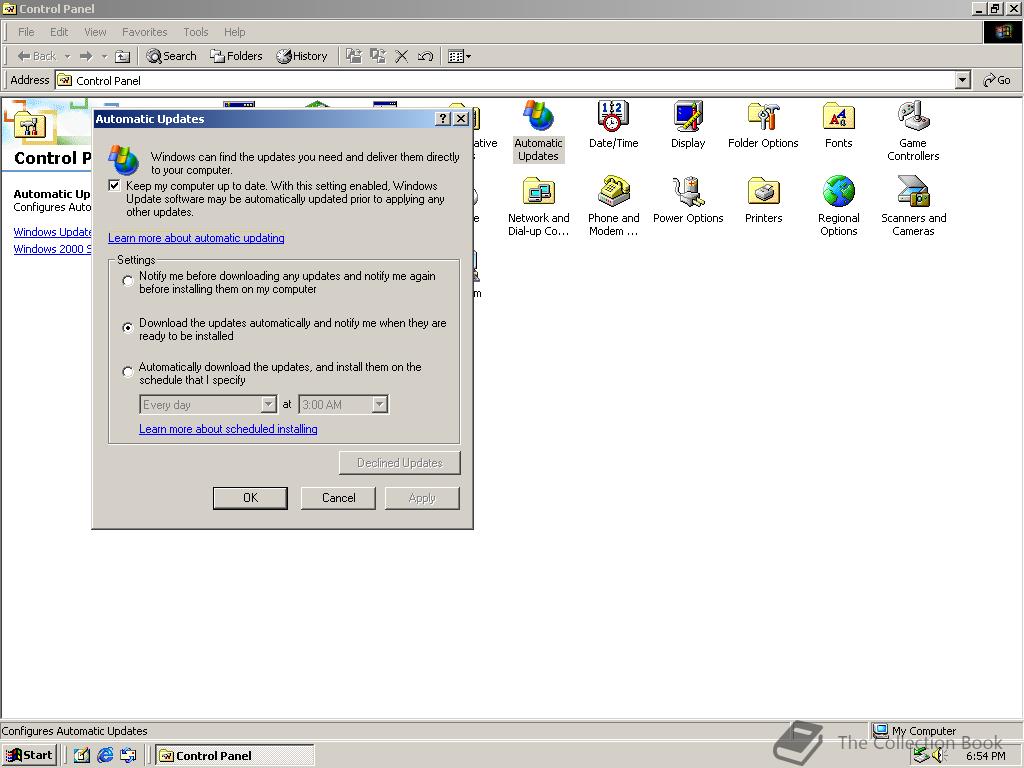This screenshot has width=1024, height=768.
Task: Open the Edit menu
Action: coord(59,32)
